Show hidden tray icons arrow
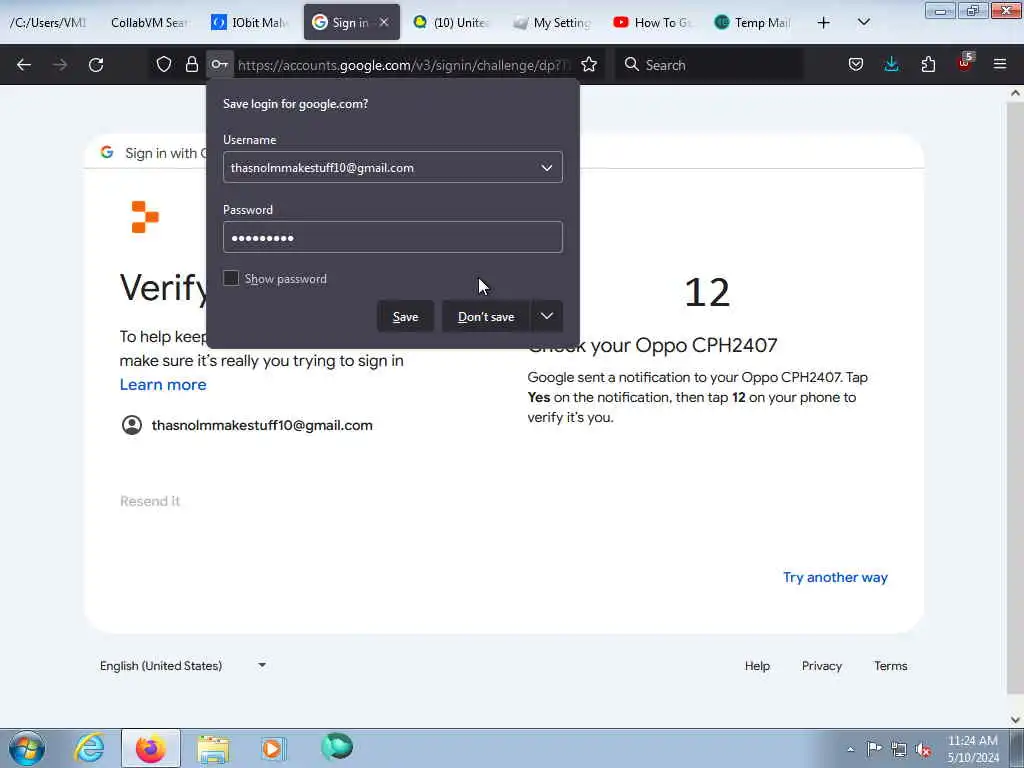The width and height of the screenshot is (1024, 768). (850, 749)
